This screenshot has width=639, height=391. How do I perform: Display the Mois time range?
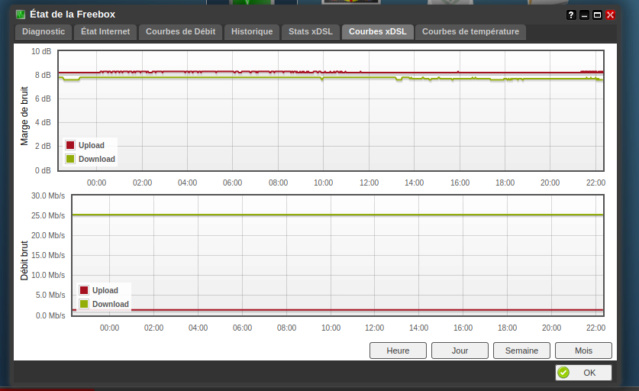(584, 351)
